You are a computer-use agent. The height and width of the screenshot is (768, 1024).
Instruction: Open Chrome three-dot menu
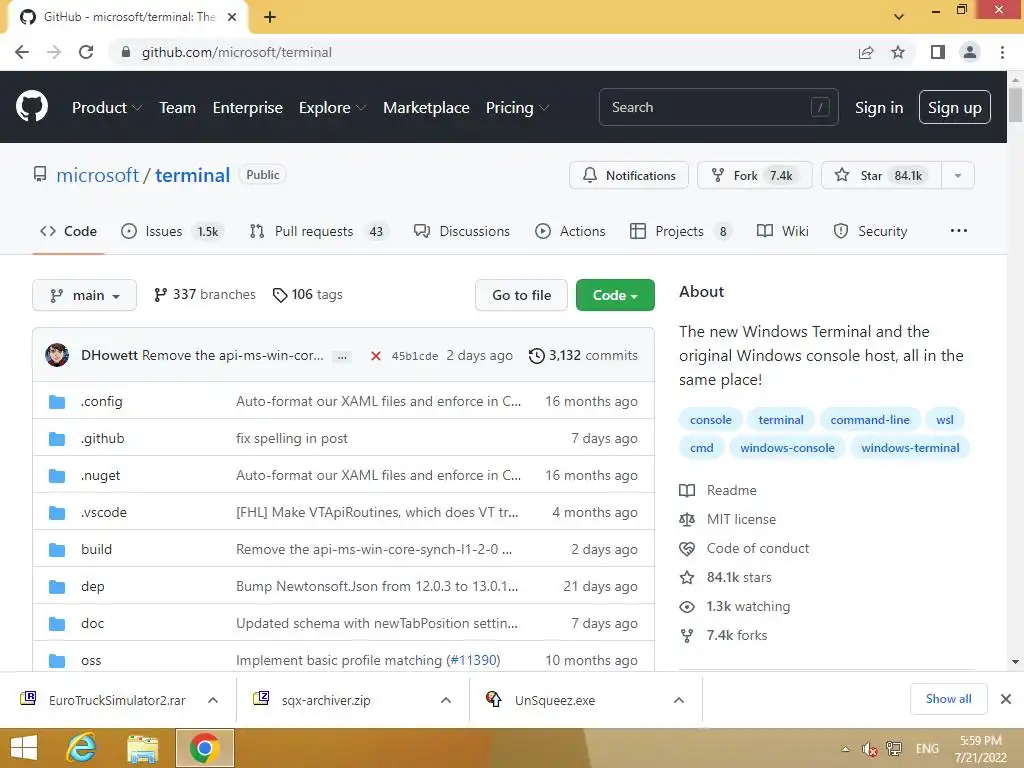(x=1002, y=52)
